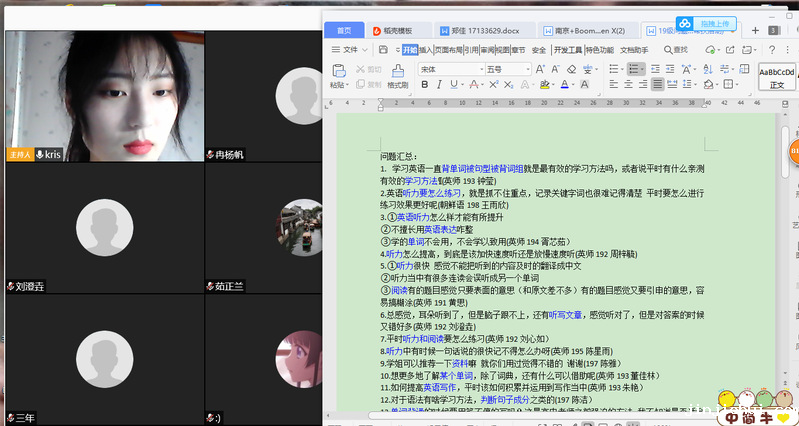The width and height of the screenshot is (799, 426).
Task: Open the 郑佳 17133629.docx document tab
Action: (x=486, y=30)
